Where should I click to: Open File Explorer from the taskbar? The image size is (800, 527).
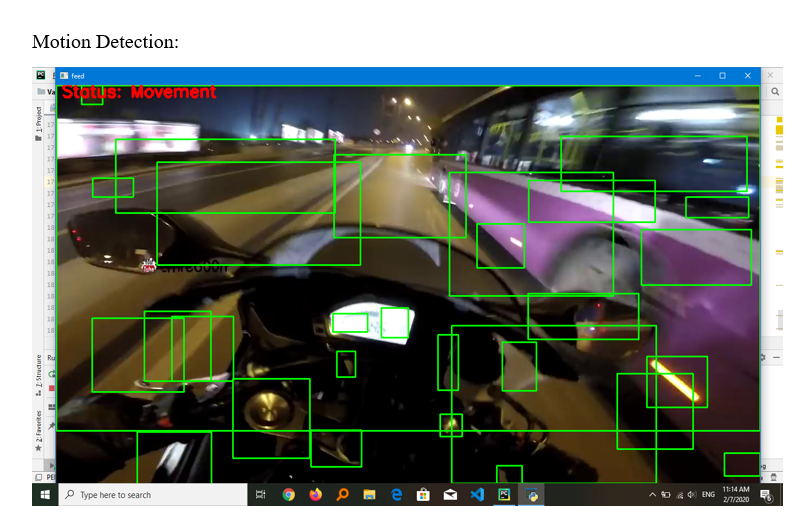[369, 494]
